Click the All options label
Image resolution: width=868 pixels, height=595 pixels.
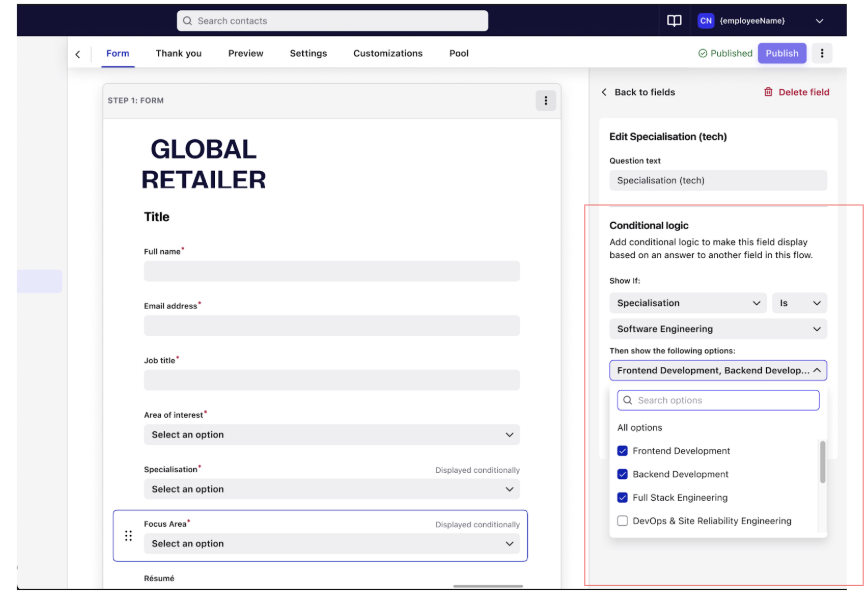(639, 428)
